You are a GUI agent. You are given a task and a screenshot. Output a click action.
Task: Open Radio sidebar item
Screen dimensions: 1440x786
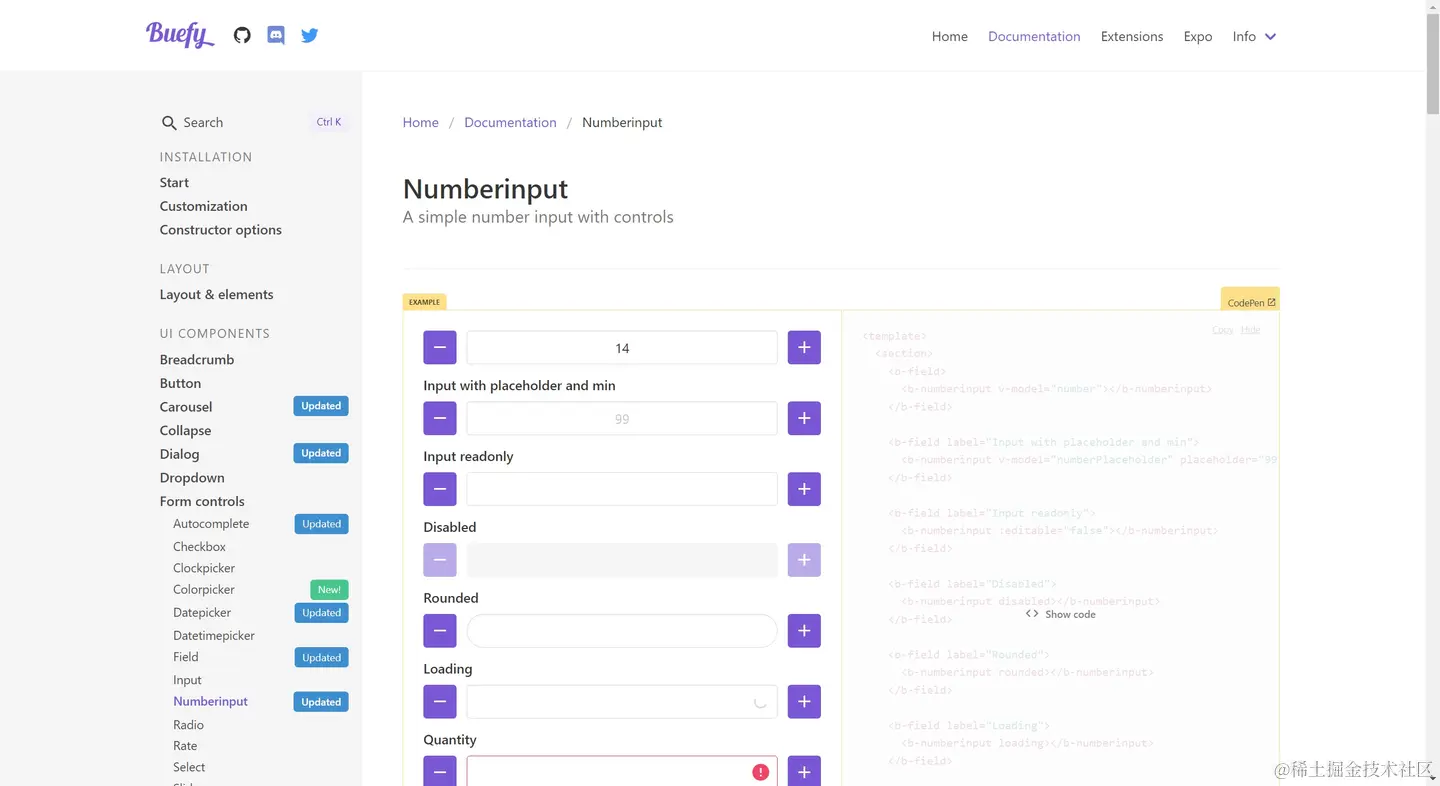tap(188, 725)
